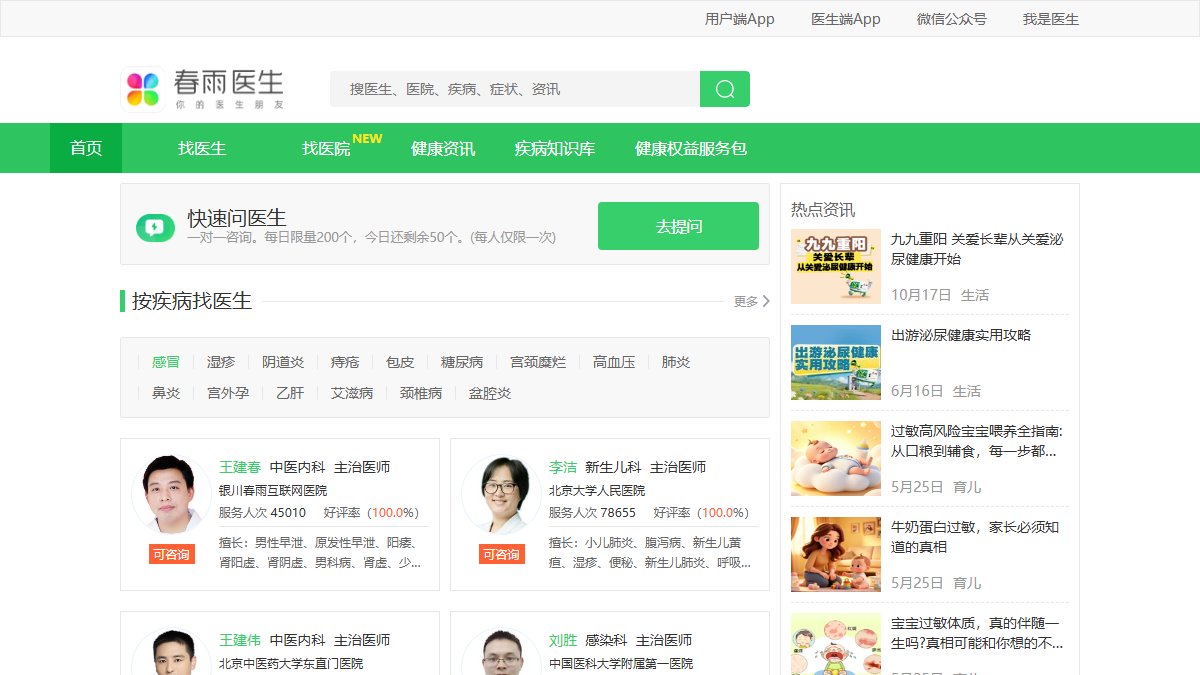Choose the 艾滋病 disease filter
Viewport: 1200px width, 675px height.
(x=352, y=393)
